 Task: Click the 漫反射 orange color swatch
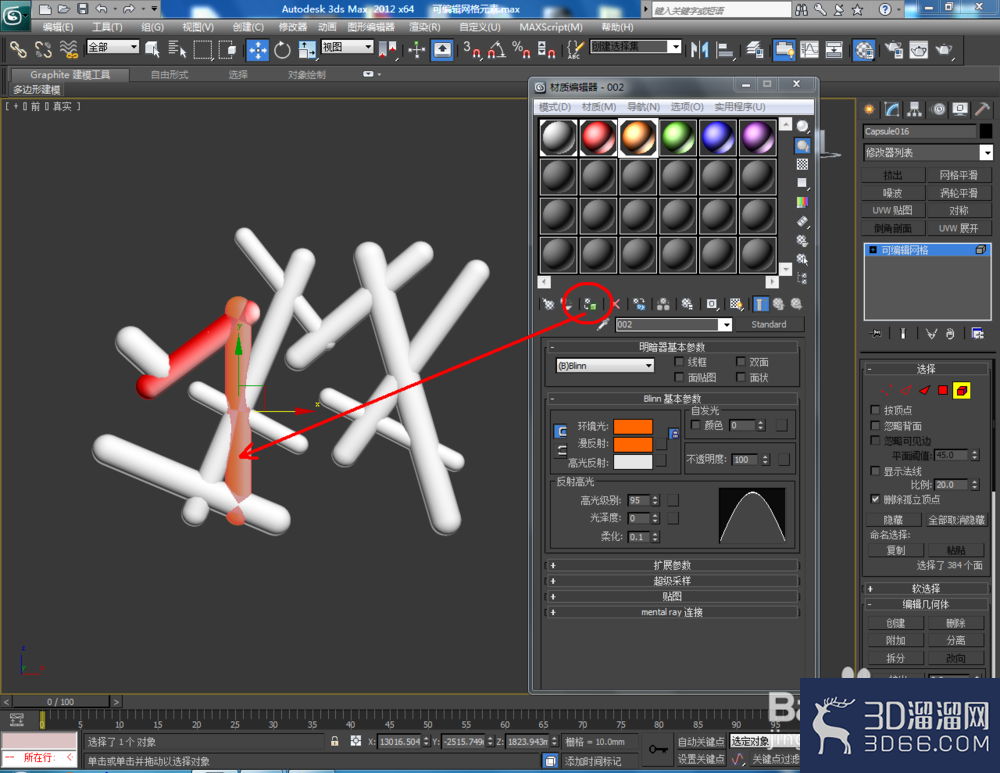coord(633,444)
